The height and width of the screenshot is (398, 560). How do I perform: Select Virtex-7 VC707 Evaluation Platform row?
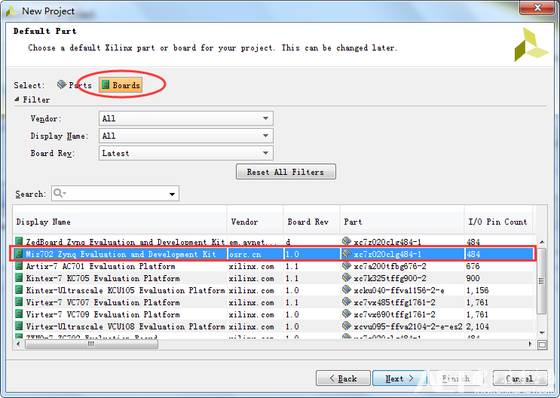point(274,303)
